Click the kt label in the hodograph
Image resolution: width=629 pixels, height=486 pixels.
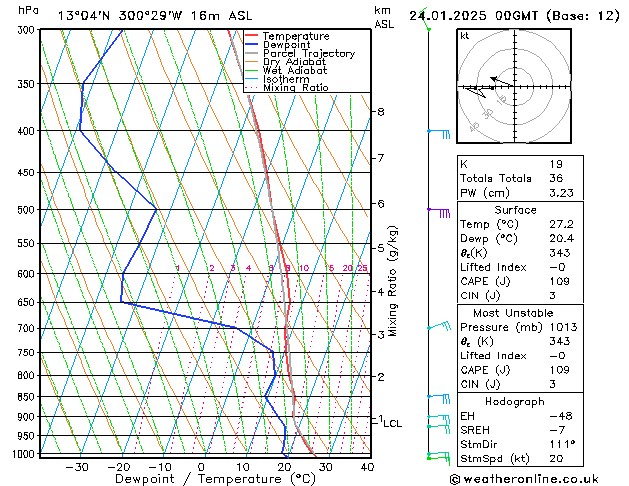pos(465,36)
